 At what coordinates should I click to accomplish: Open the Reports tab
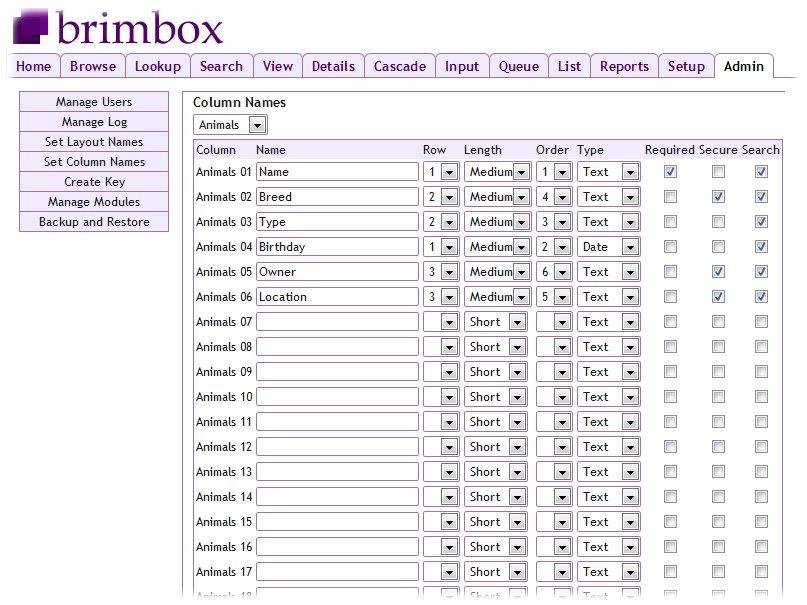pos(624,66)
